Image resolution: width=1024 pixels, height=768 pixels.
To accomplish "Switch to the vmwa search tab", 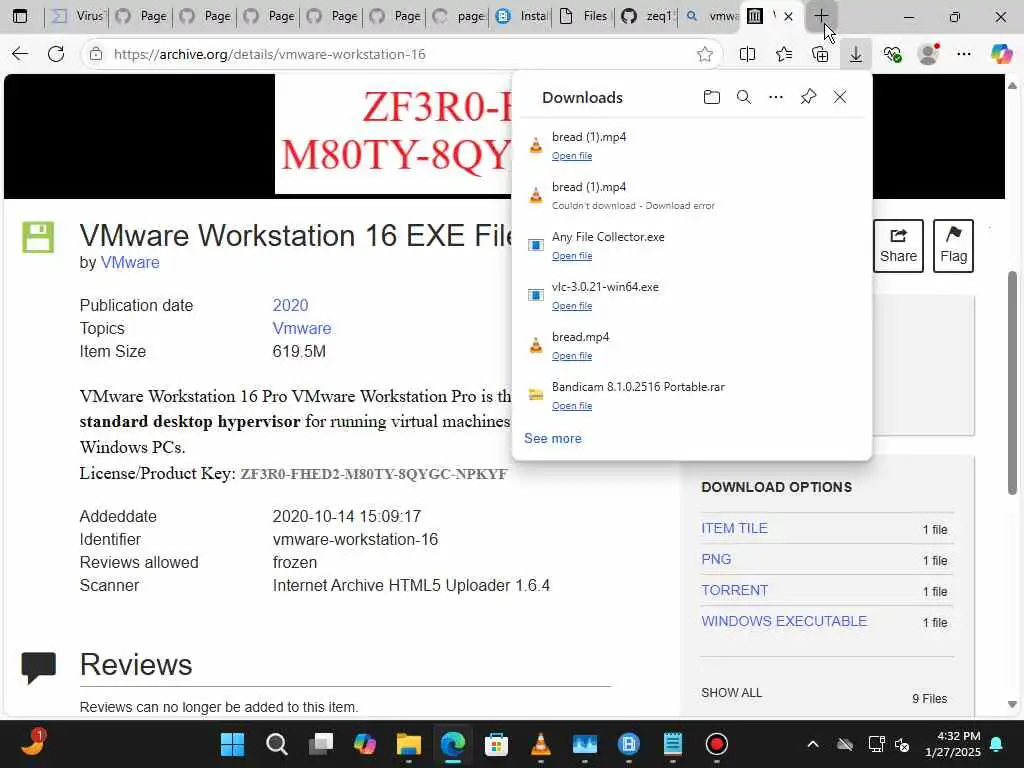I will pyautogui.click(x=710, y=16).
